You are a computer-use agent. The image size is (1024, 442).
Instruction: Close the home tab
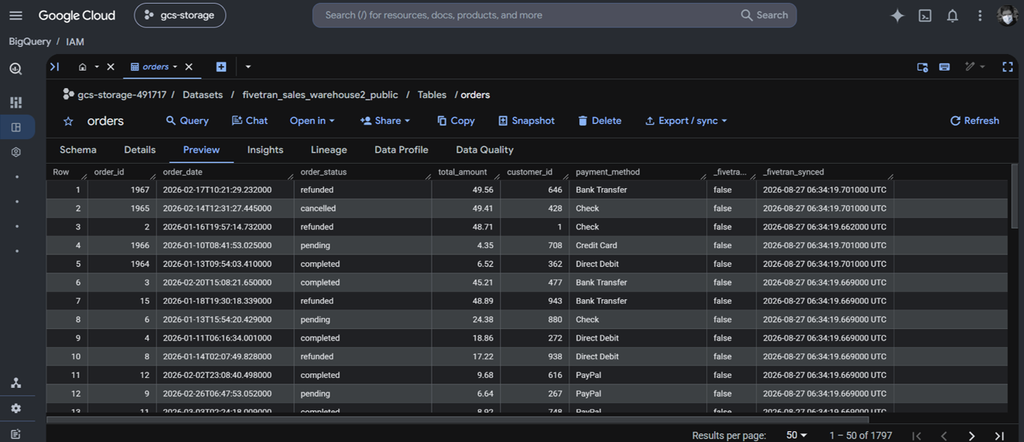[x=110, y=67]
